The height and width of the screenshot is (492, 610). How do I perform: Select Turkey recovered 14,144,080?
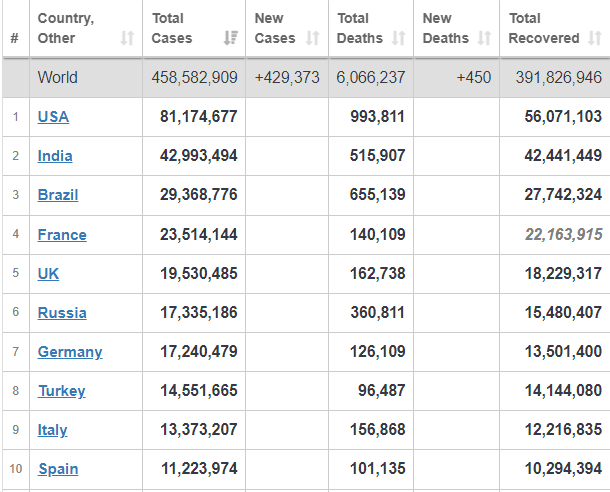click(563, 390)
